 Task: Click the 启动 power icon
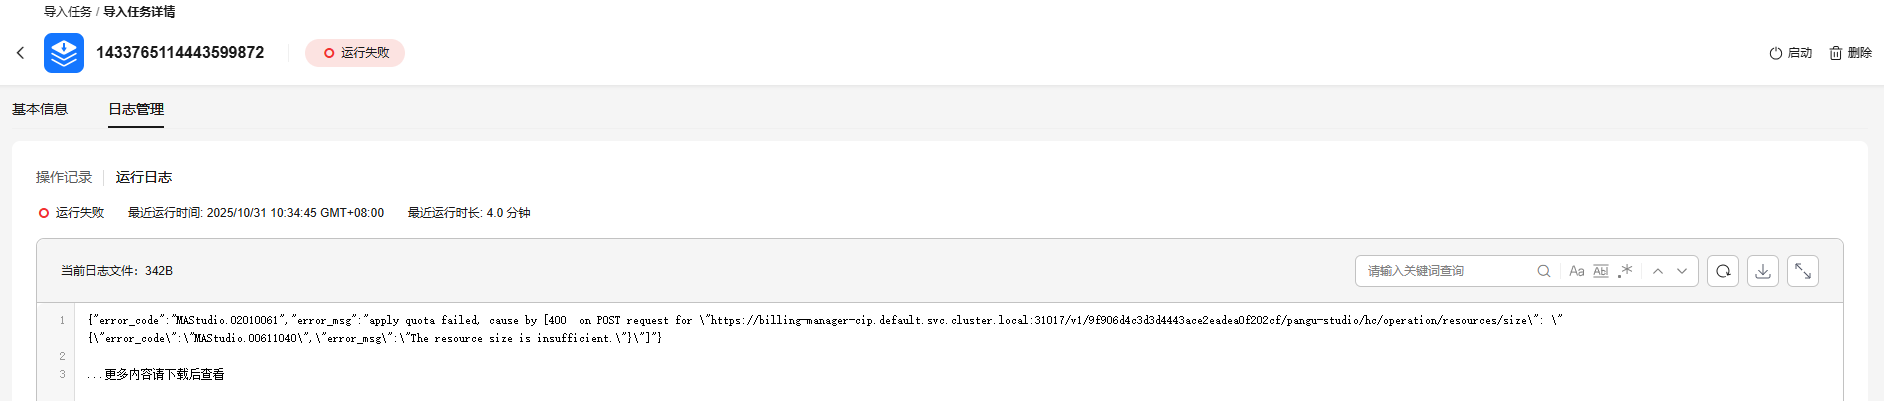(x=1776, y=53)
